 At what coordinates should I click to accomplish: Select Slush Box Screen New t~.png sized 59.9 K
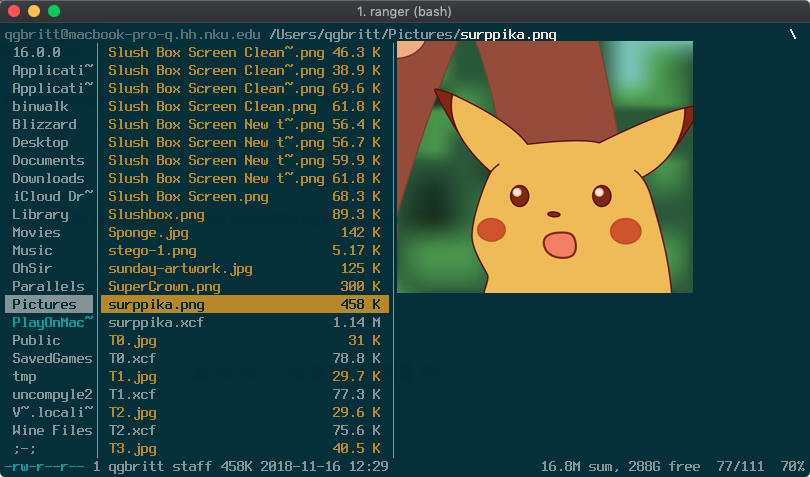(x=244, y=160)
